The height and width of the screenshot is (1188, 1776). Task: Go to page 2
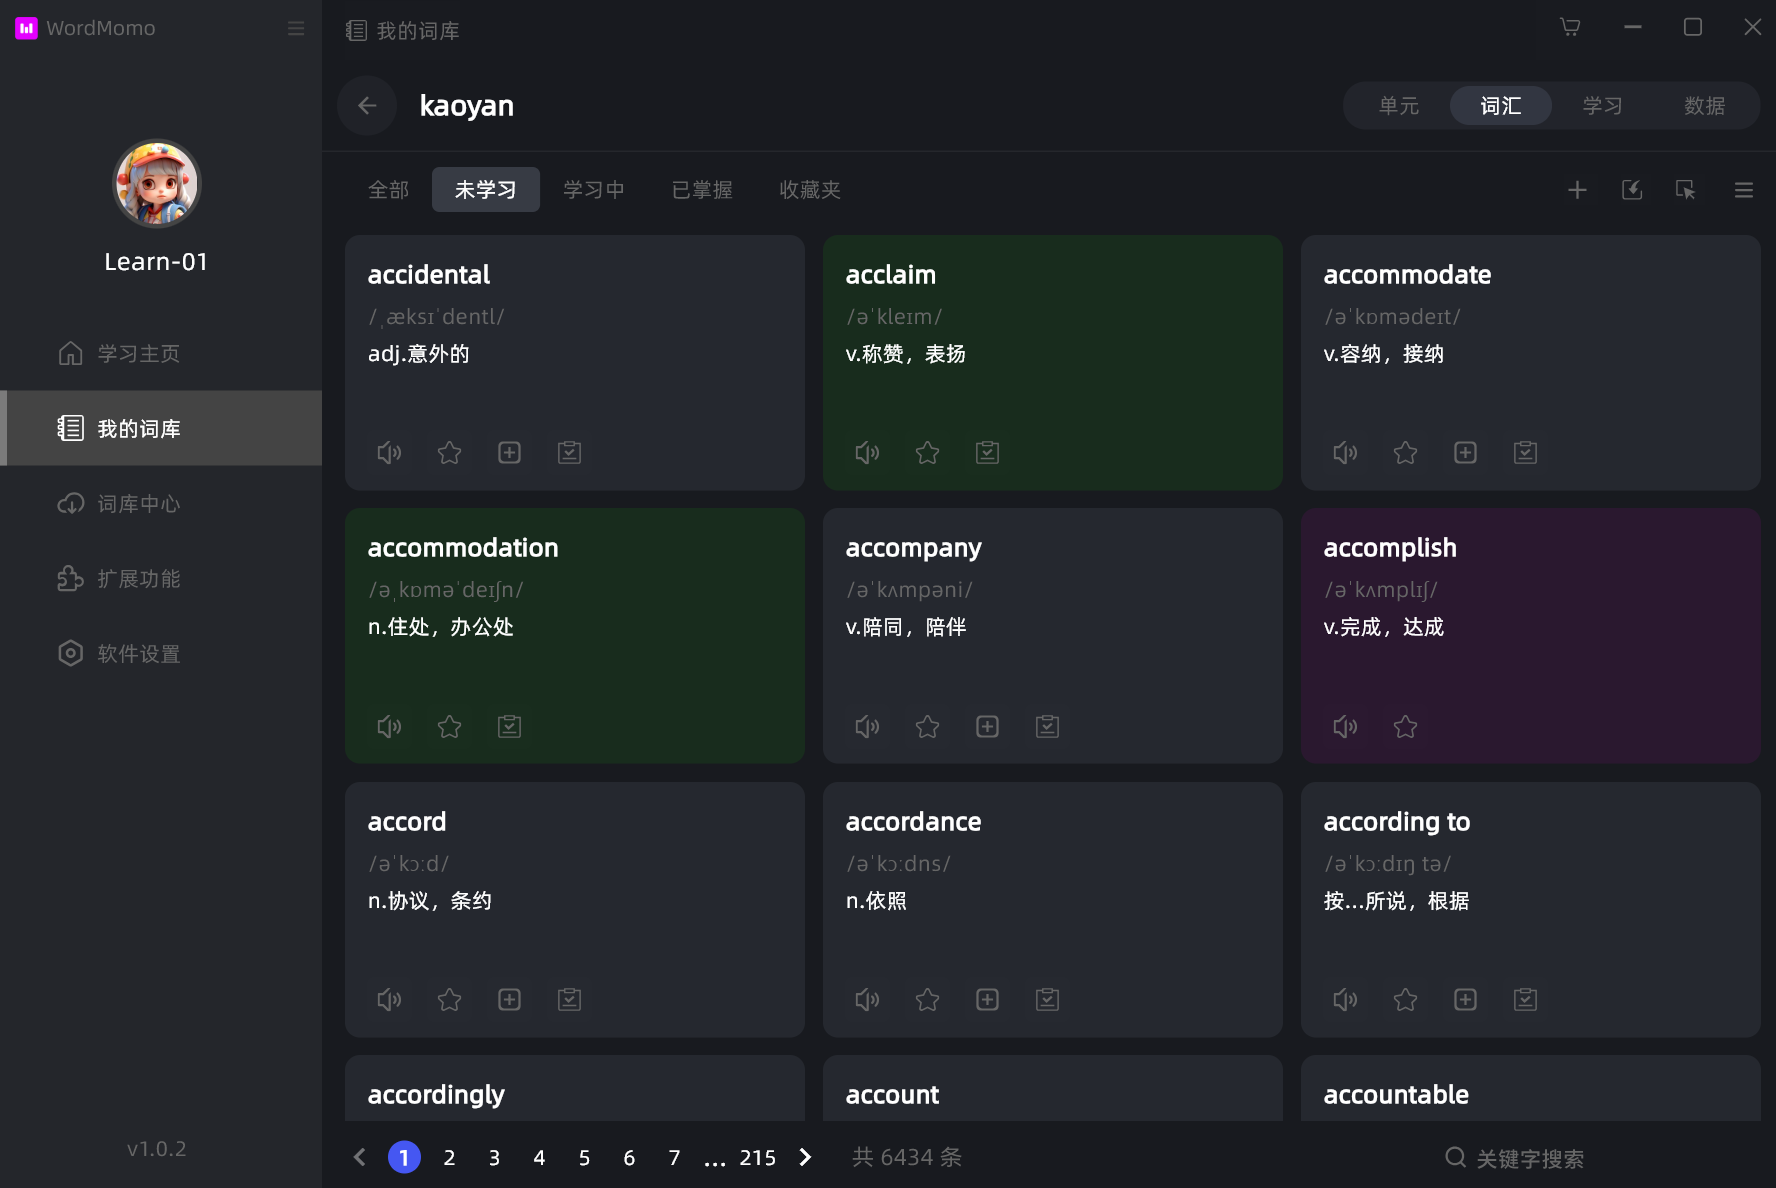click(x=449, y=1157)
